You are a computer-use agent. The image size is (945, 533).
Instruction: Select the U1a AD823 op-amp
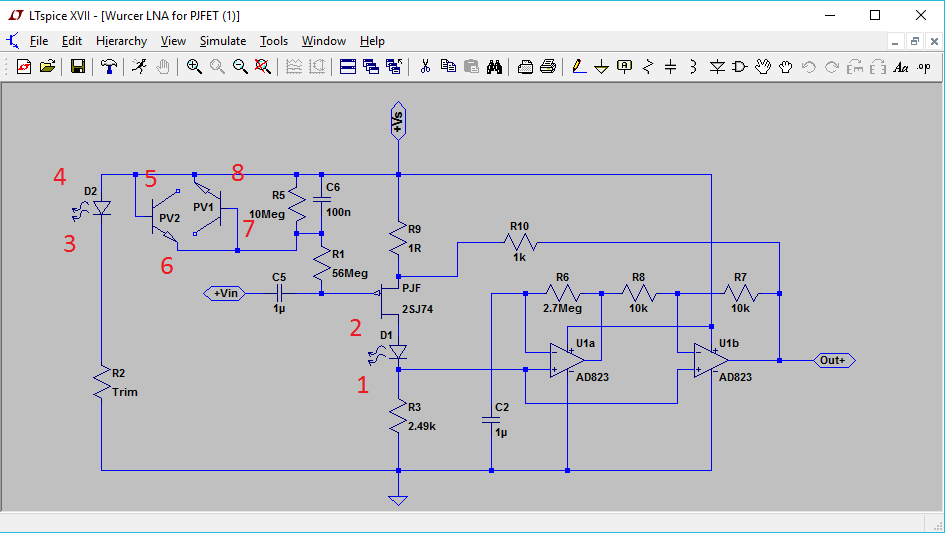[567, 361]
